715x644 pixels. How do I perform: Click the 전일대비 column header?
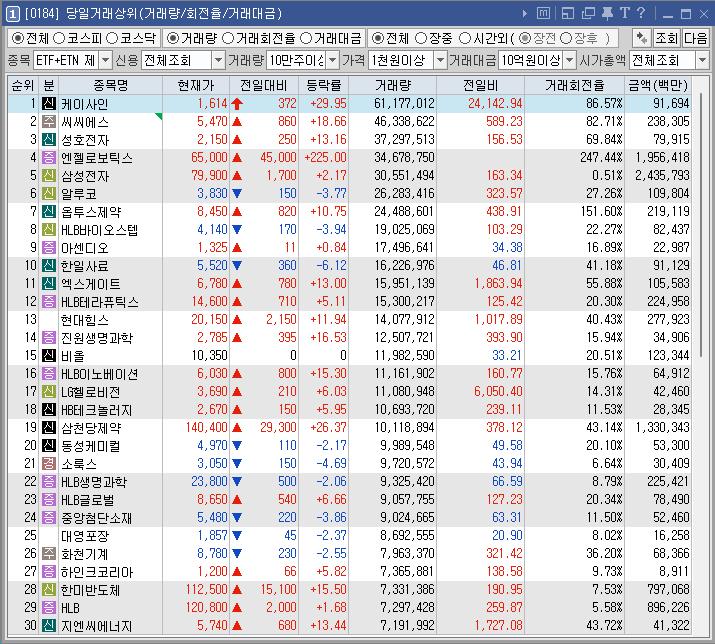(264, 85)
